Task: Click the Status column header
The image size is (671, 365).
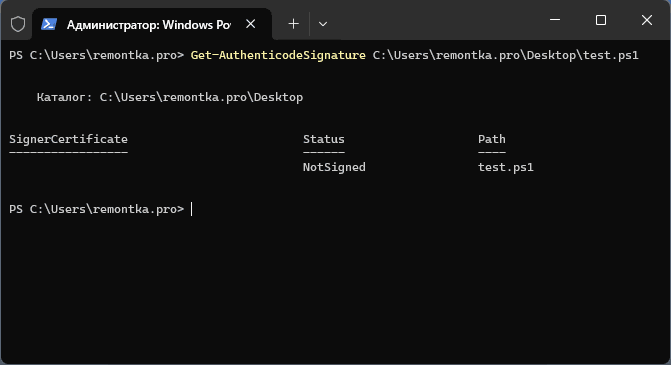Action: pos(324,139)
